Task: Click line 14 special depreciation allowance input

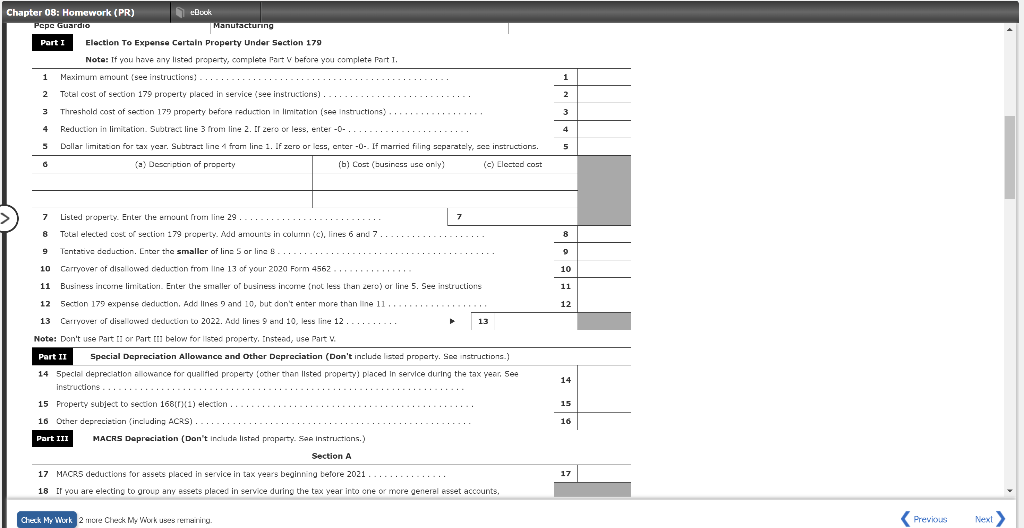Action: point(604,380)
